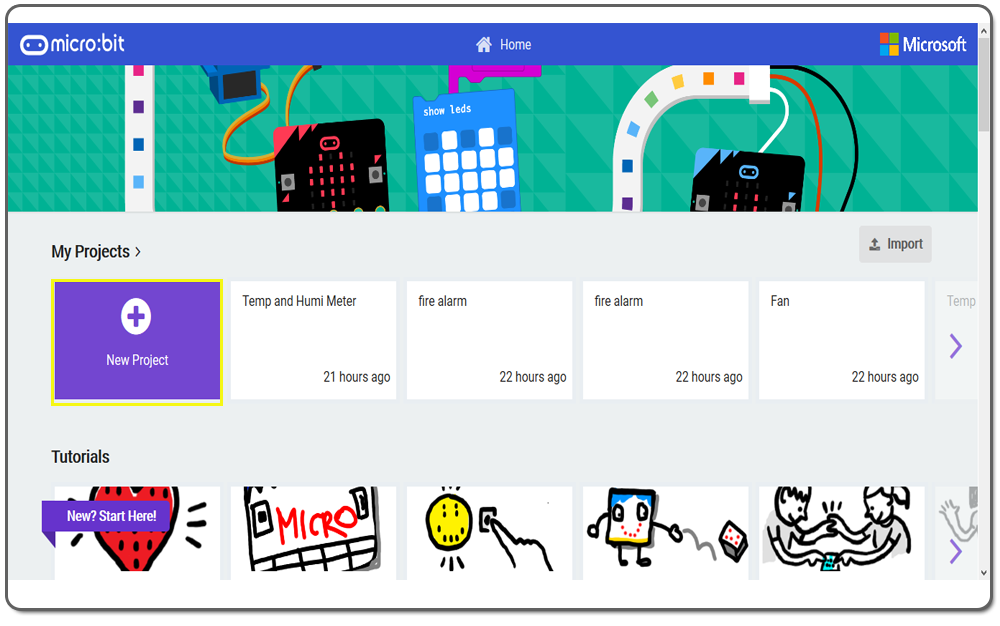Click the New? Start Here! banner
This screenshot has width=1000, height=626.
click(106, 516)
